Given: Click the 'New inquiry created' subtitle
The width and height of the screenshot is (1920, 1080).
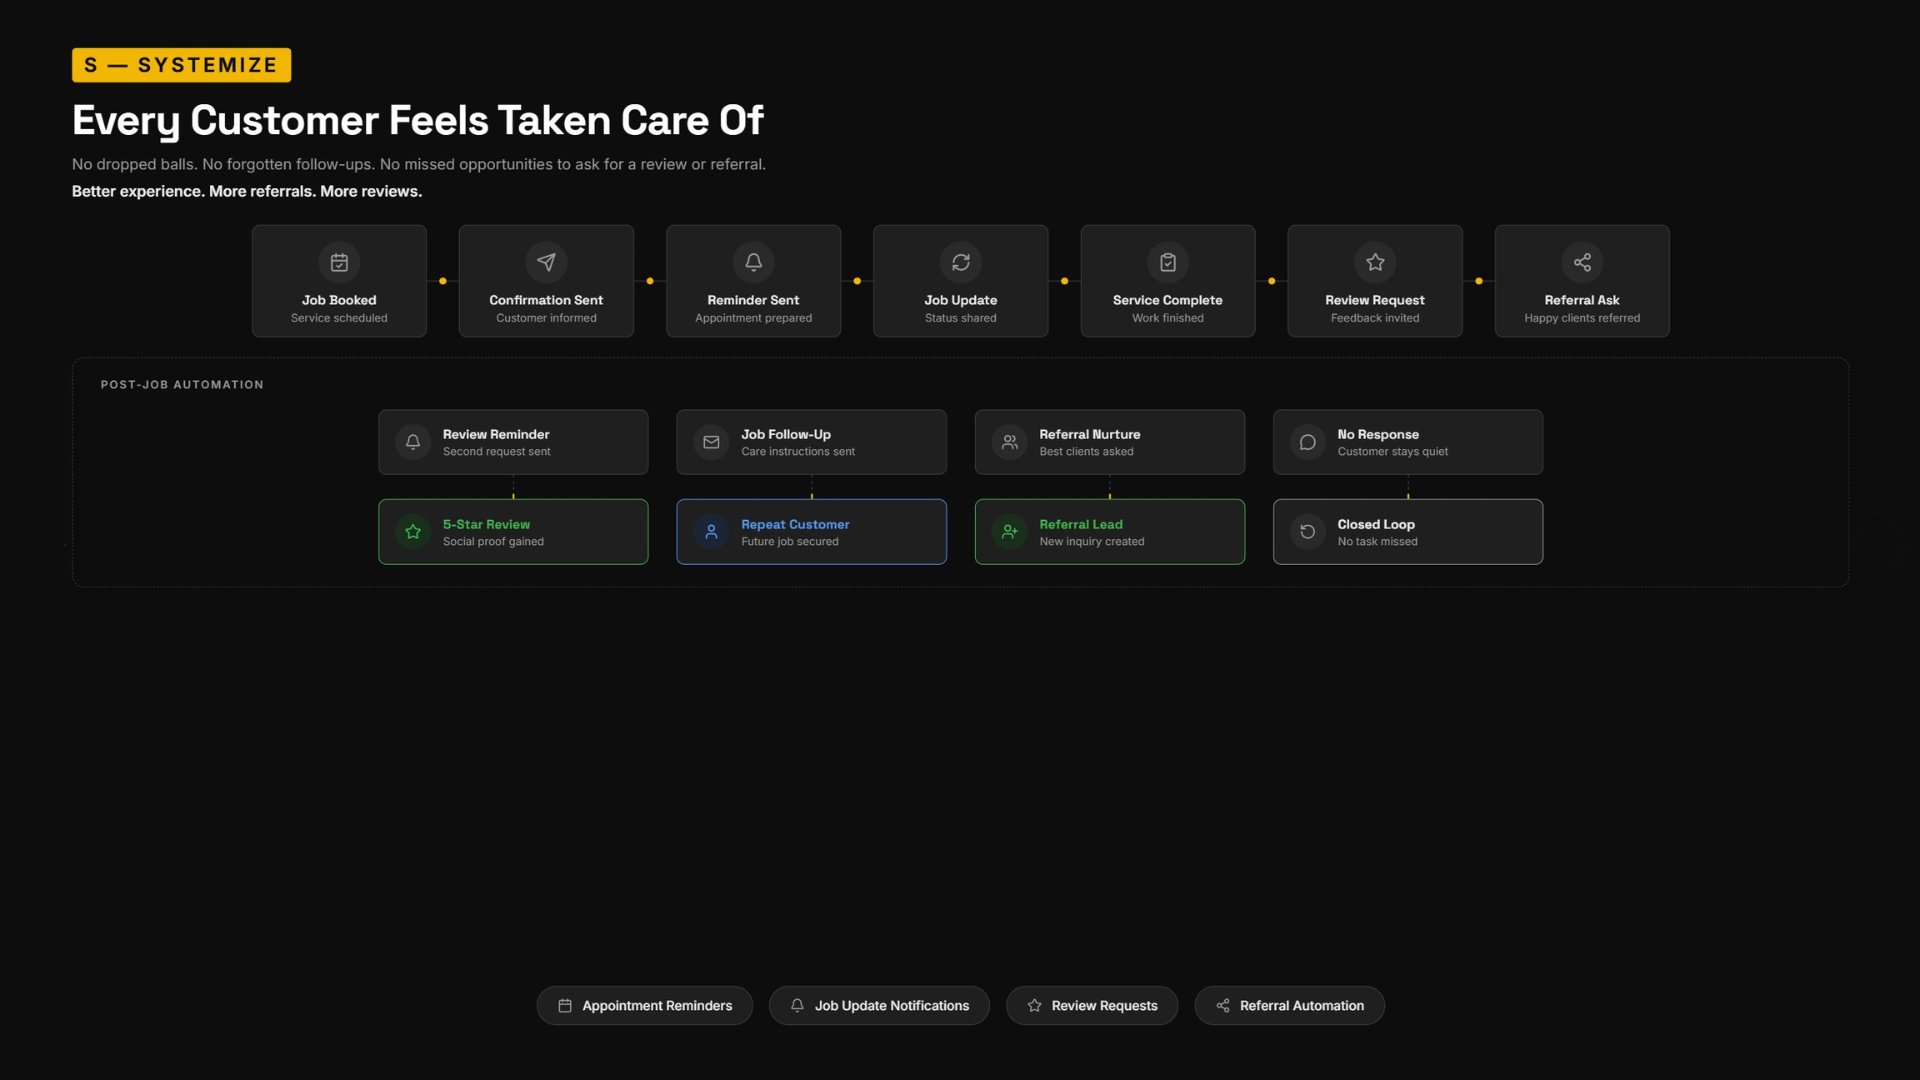Looking at the screenshot, I should (x=1091, y=542).
